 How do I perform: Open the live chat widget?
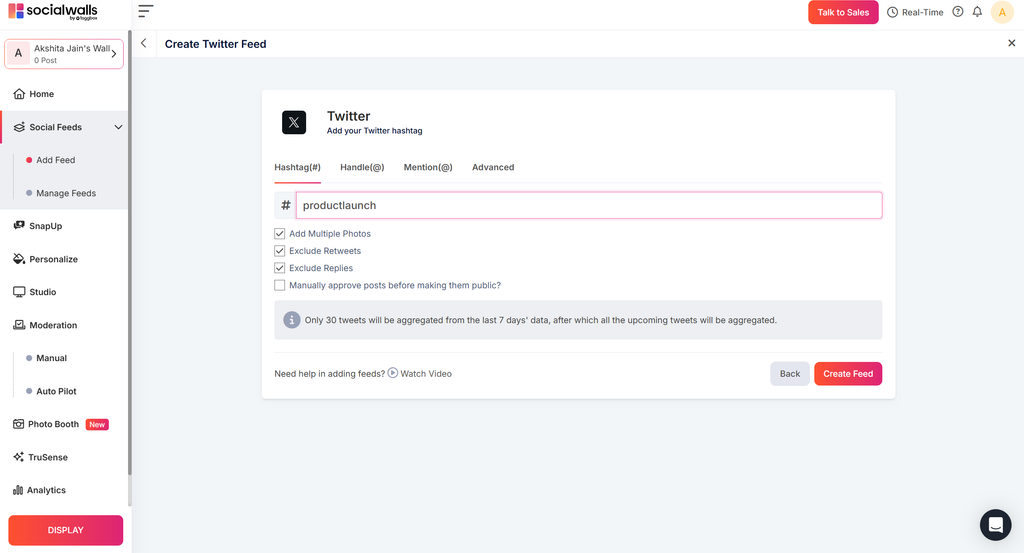pyautogui.click(x=995, y=524)
